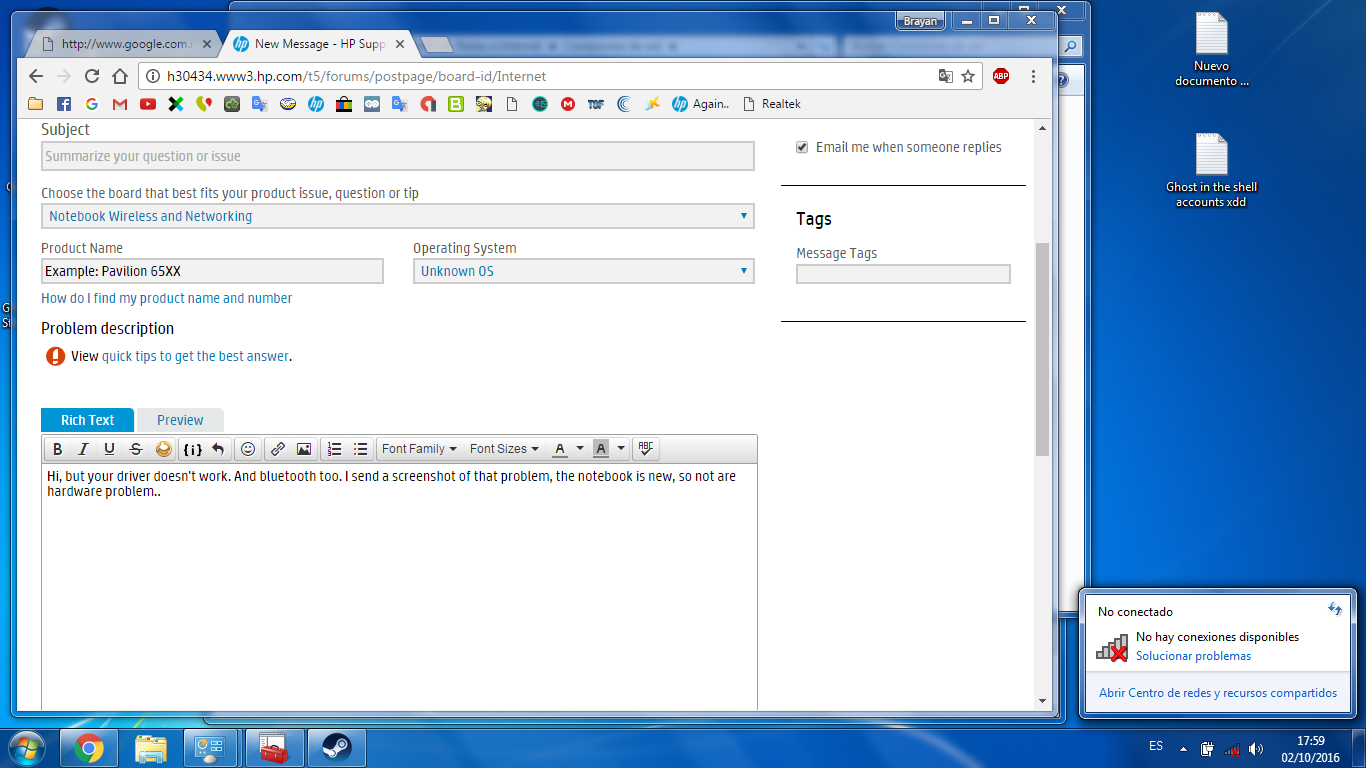1366x768 pixels.
Task: Apply bold formatting in the editor toolbar
Action: [x=58, y=449]
